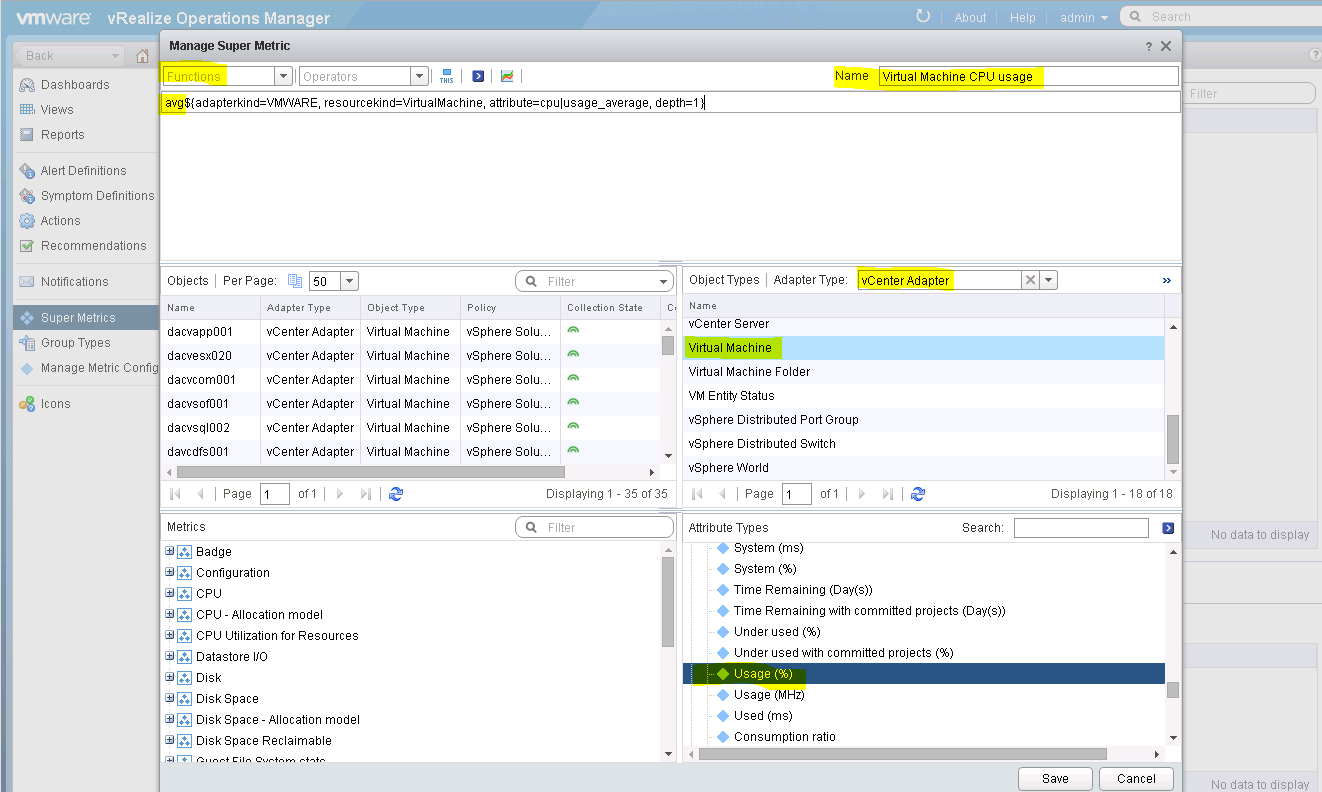Go to next page in Objects pager

click(340, 494)
